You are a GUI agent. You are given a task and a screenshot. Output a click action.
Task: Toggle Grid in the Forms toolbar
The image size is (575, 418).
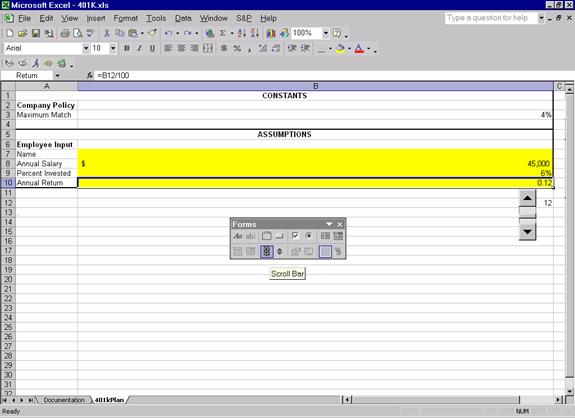point(325,252)
